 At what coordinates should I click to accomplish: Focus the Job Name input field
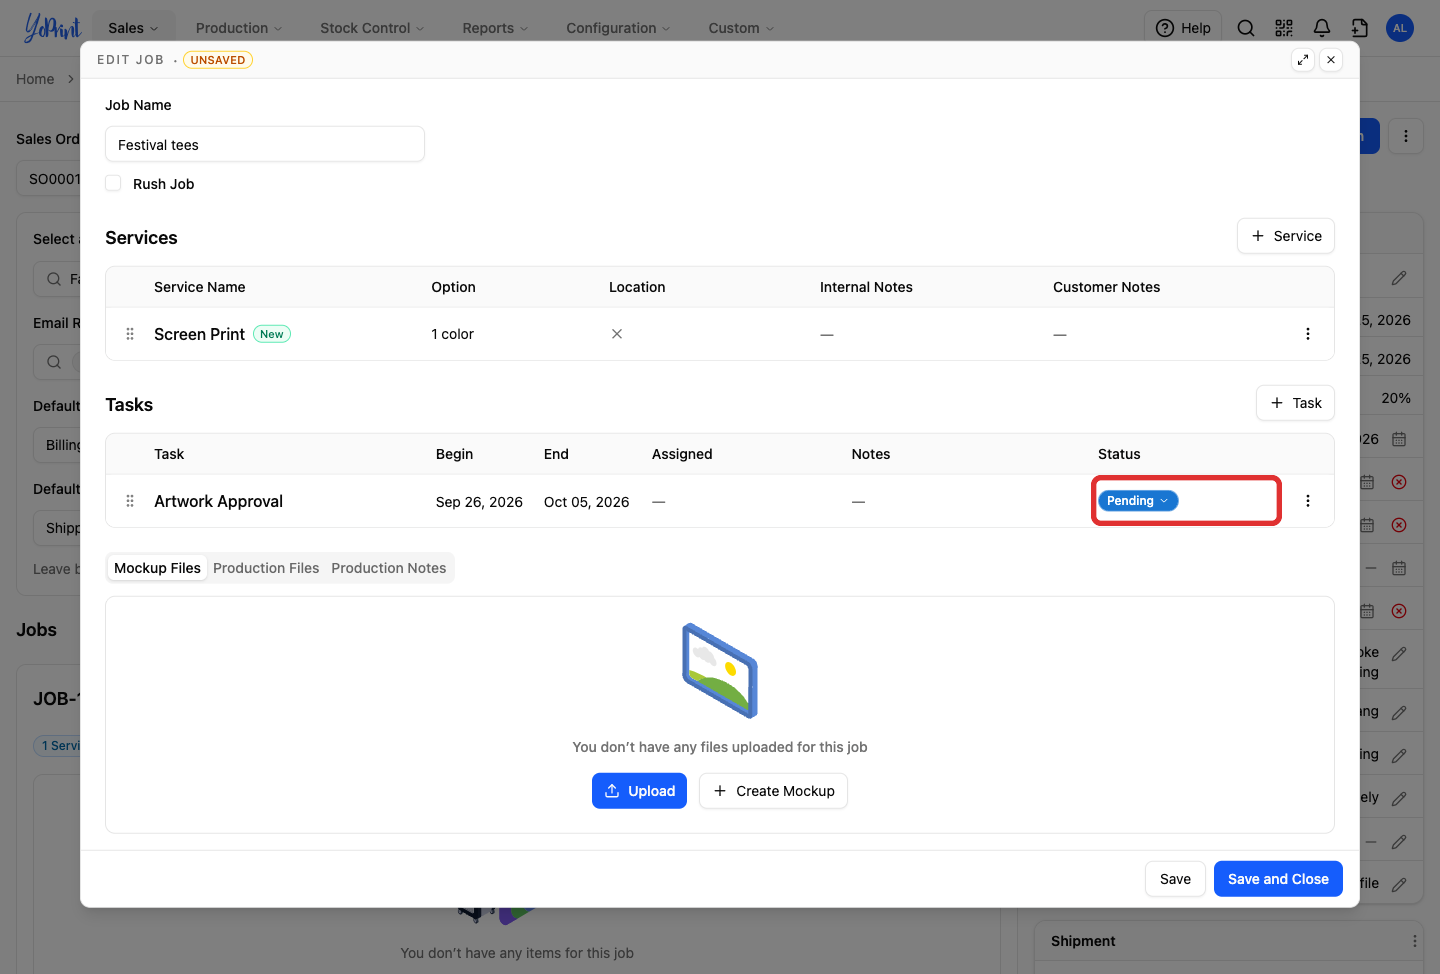pos(265,144)
